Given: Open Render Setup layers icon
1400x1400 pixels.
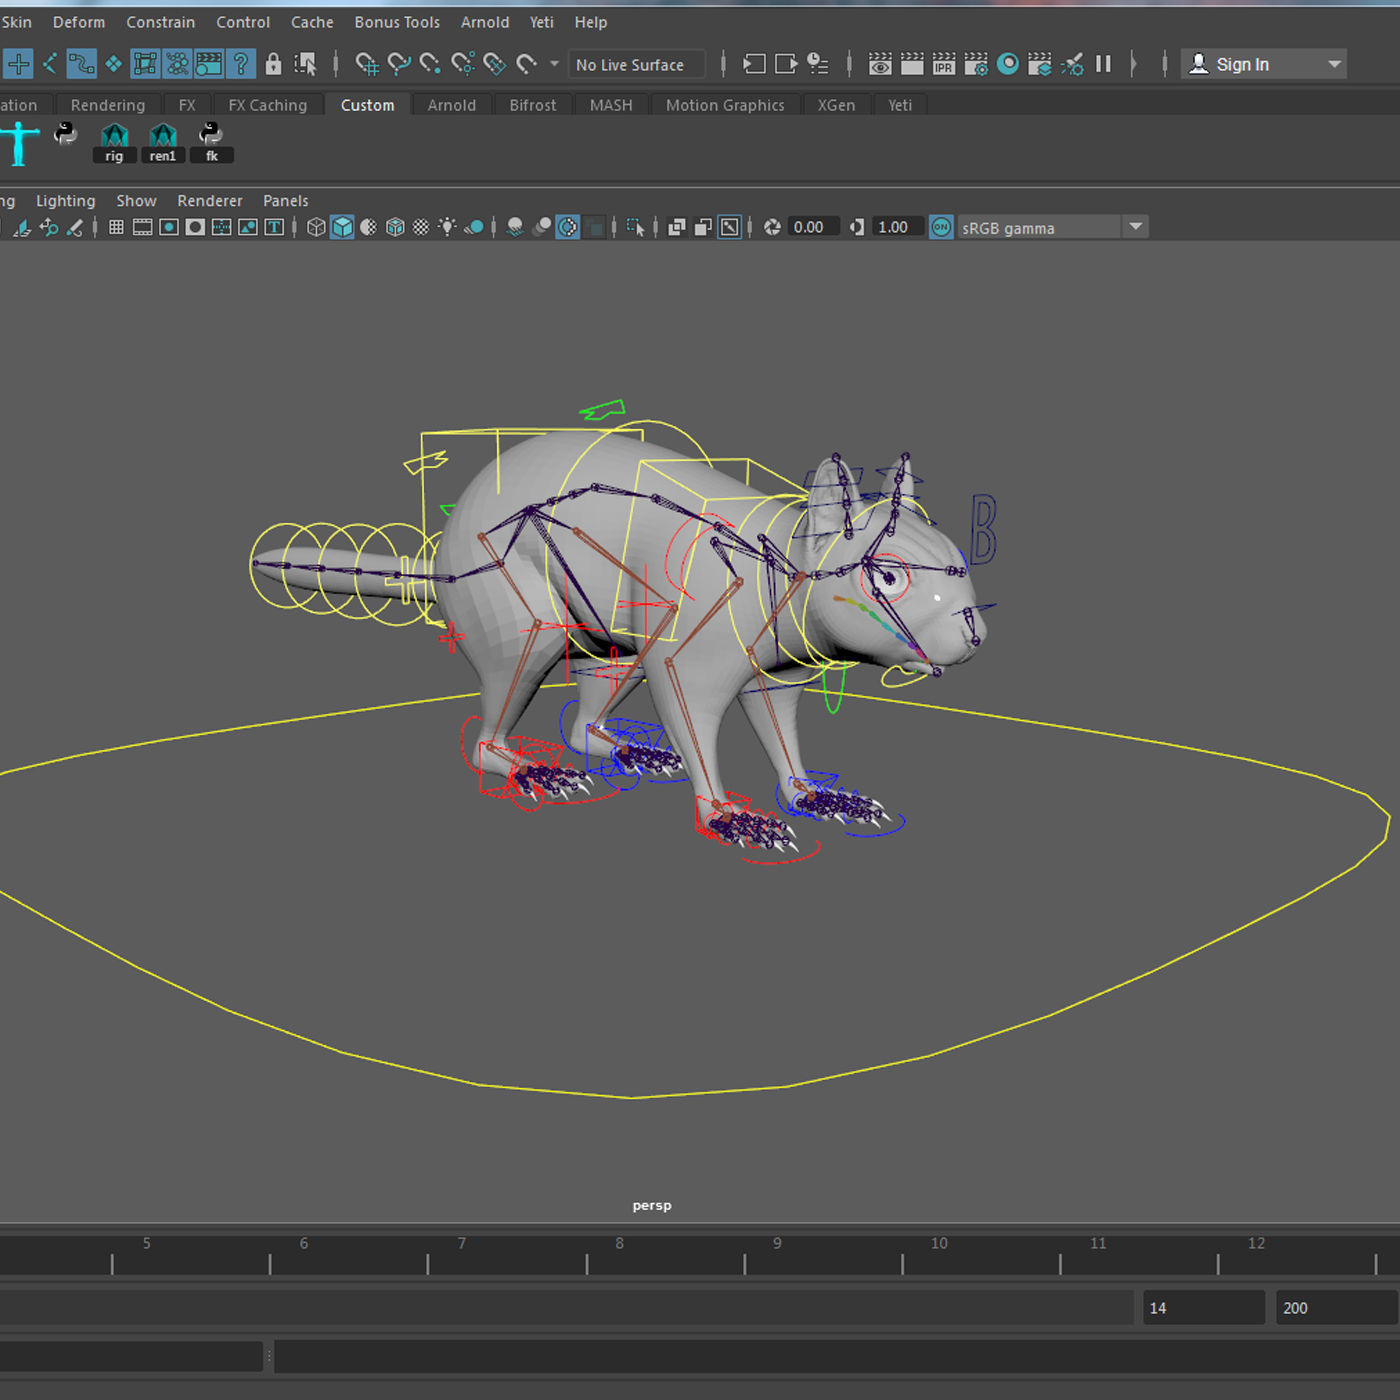Looking at the screenshot, I should 1040,64.
